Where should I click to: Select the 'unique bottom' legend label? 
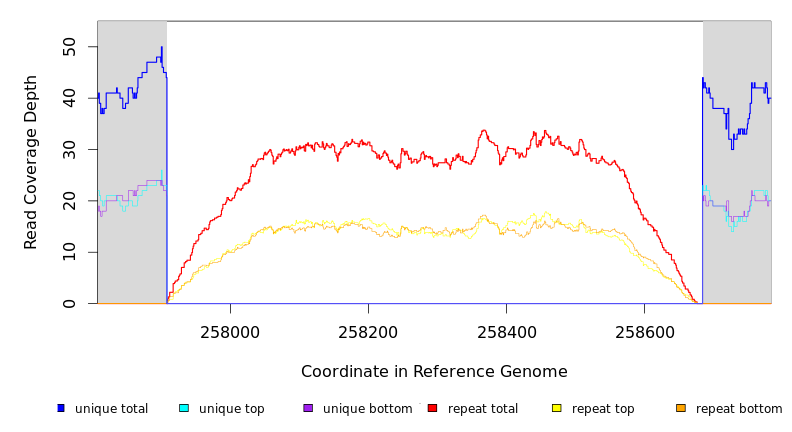point(367,409)
